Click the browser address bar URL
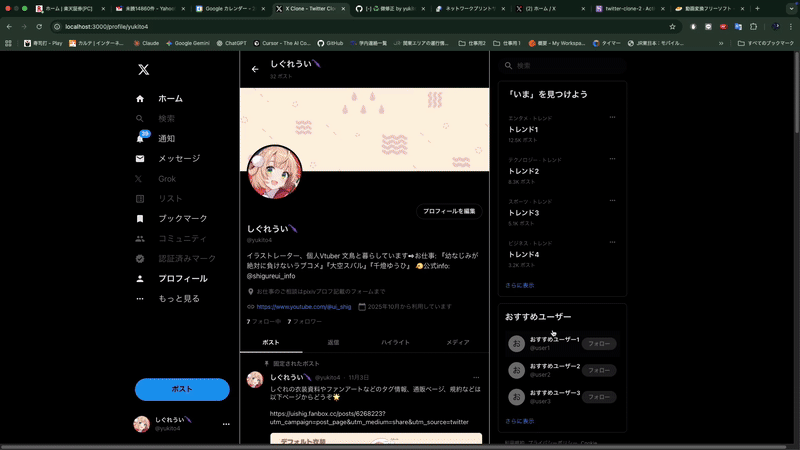Screen dimensions: 800x450 click(107, 27)
